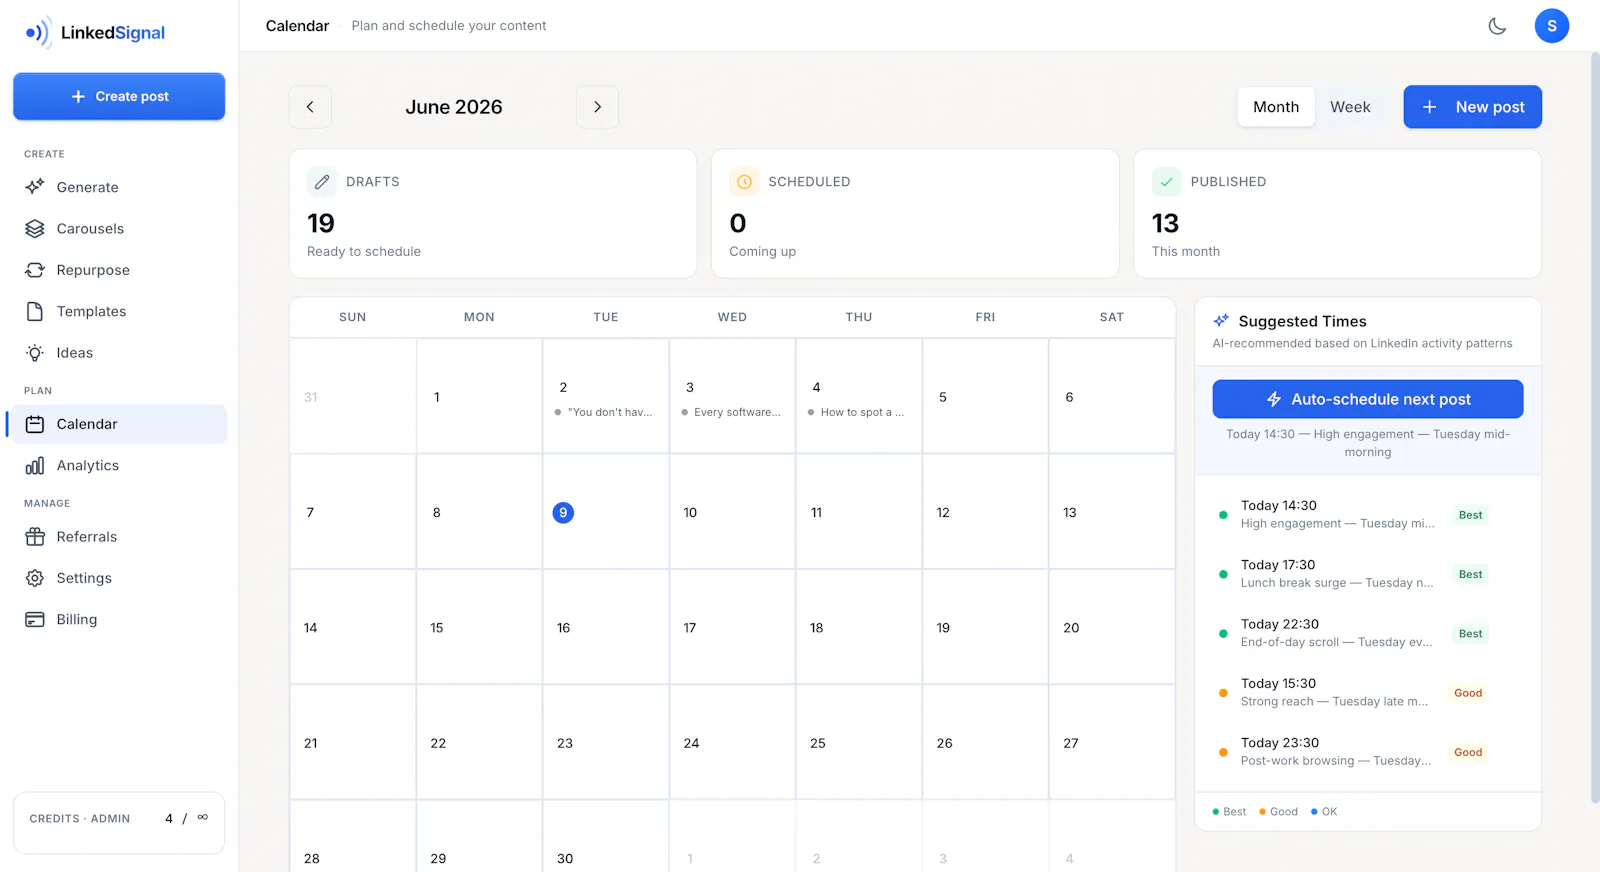Open the "How to spot a ..." post on June 4

[x=858, y=412]
